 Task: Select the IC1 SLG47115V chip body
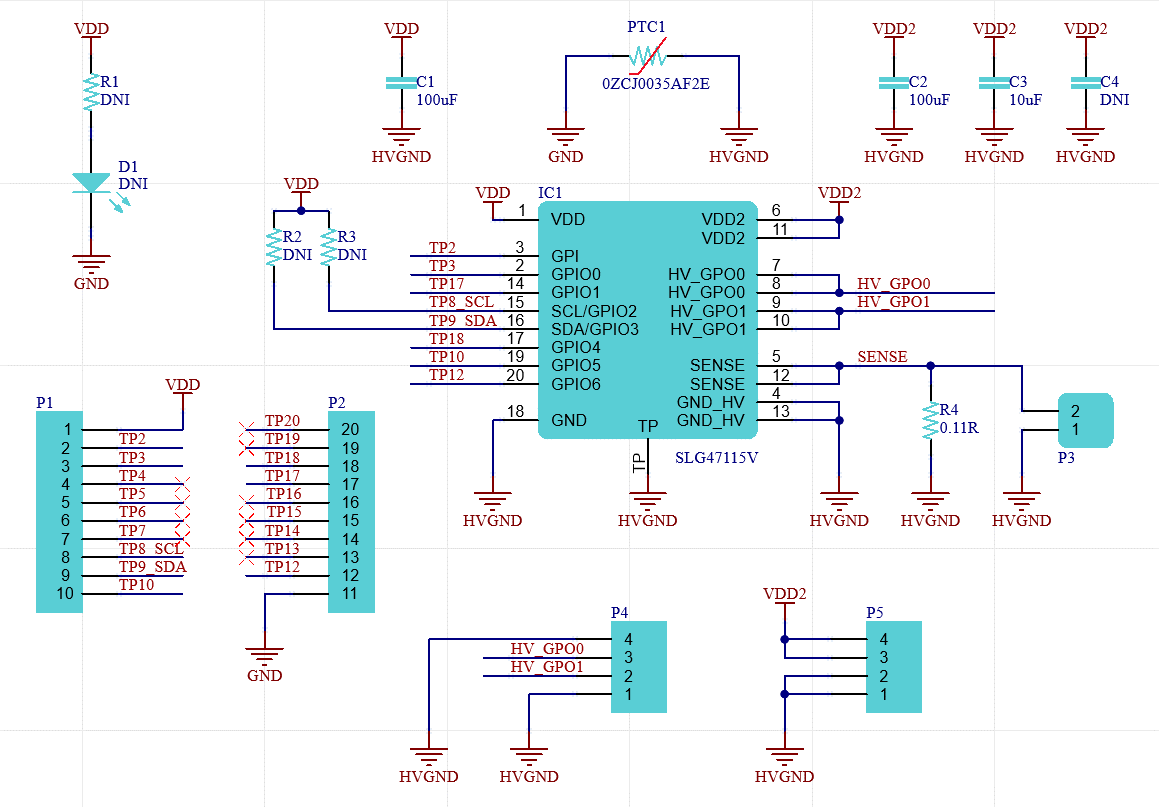647,320
